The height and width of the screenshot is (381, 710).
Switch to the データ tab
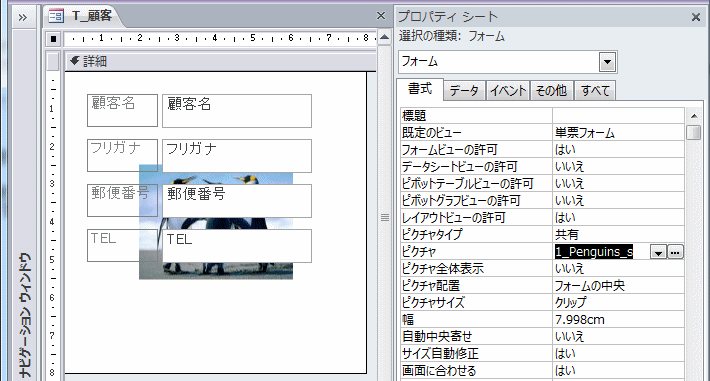464,91
